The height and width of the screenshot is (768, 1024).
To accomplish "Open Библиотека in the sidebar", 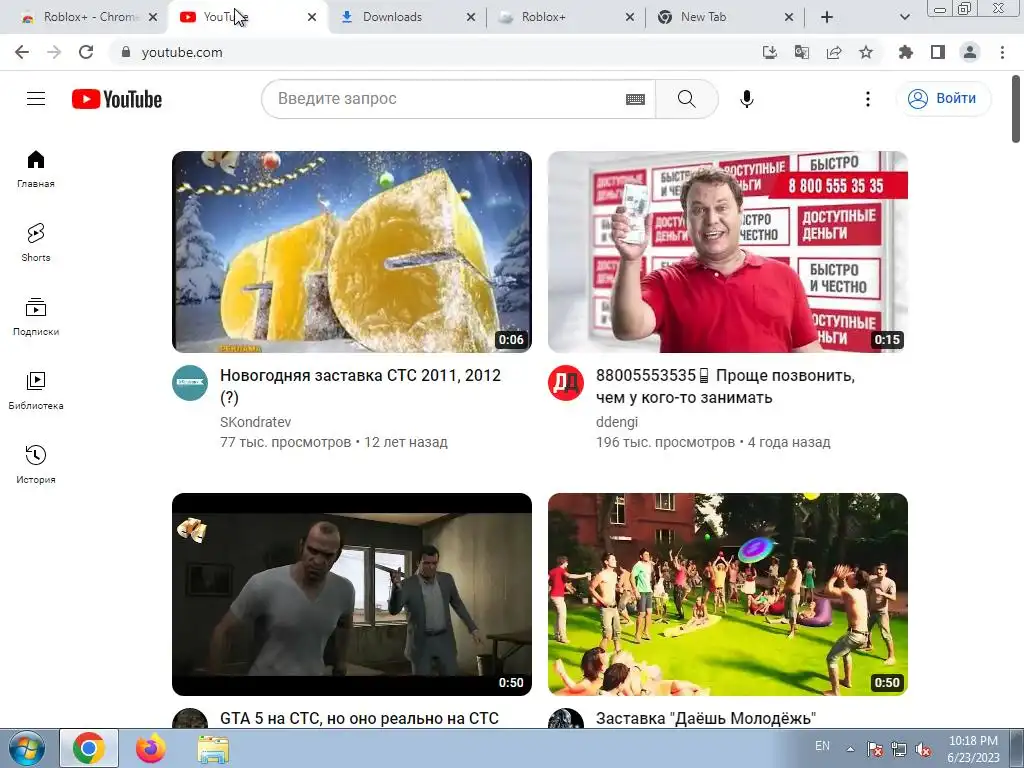I will 36,391.
